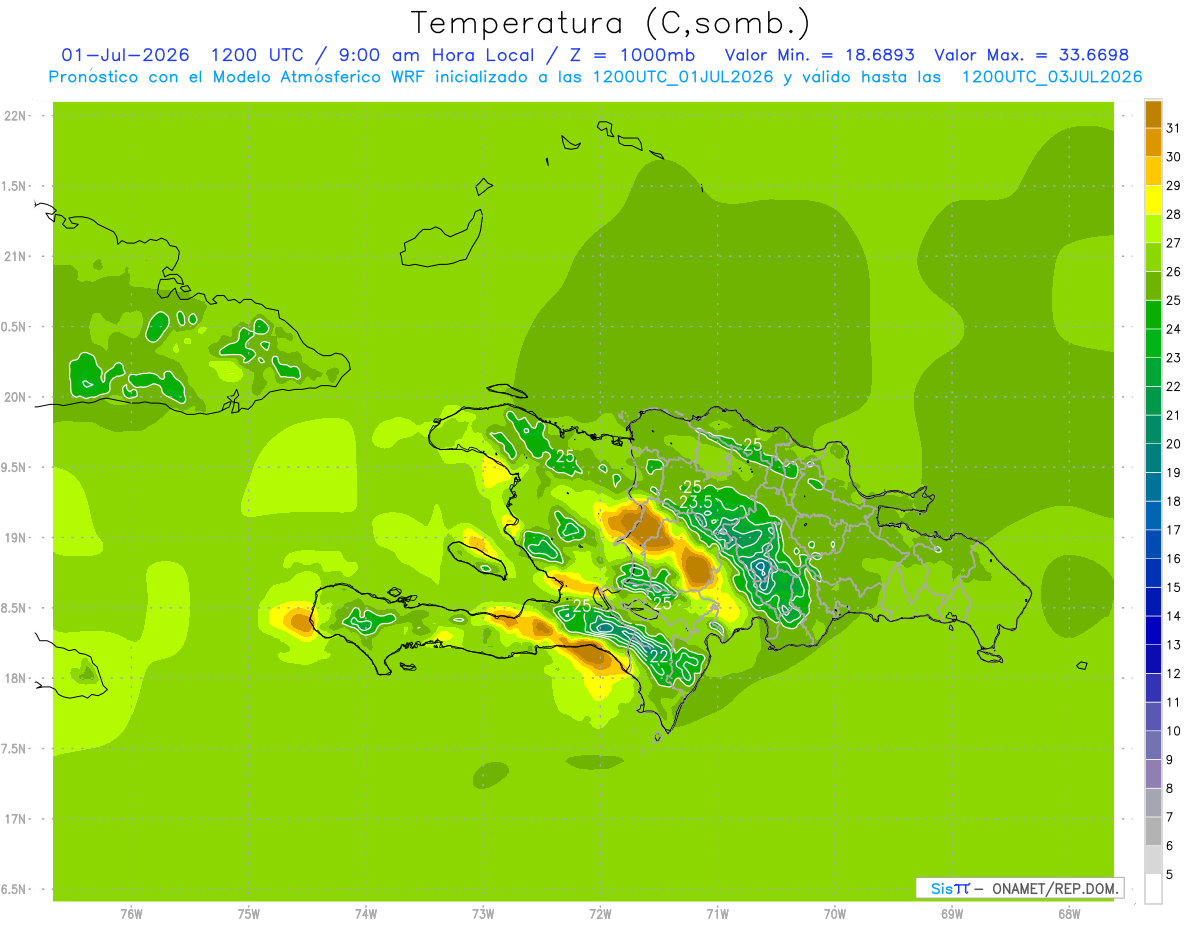Screen dimensions: 1200x927
Task: Click the "73W" longitude axis label
Action: pos(483,914)
